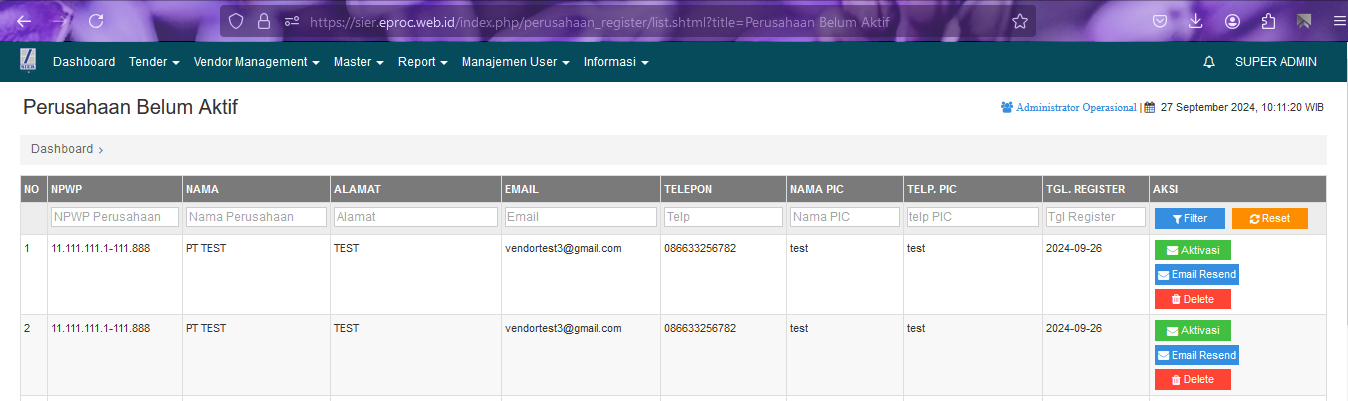Viewport: 1348px width, 401px height.
Task: Reload the page using the browser refresh icon
Action: (x=96, y=21)
